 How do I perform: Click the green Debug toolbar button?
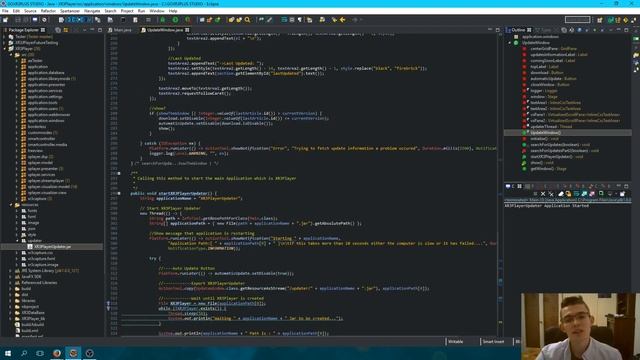coord(163,20)
